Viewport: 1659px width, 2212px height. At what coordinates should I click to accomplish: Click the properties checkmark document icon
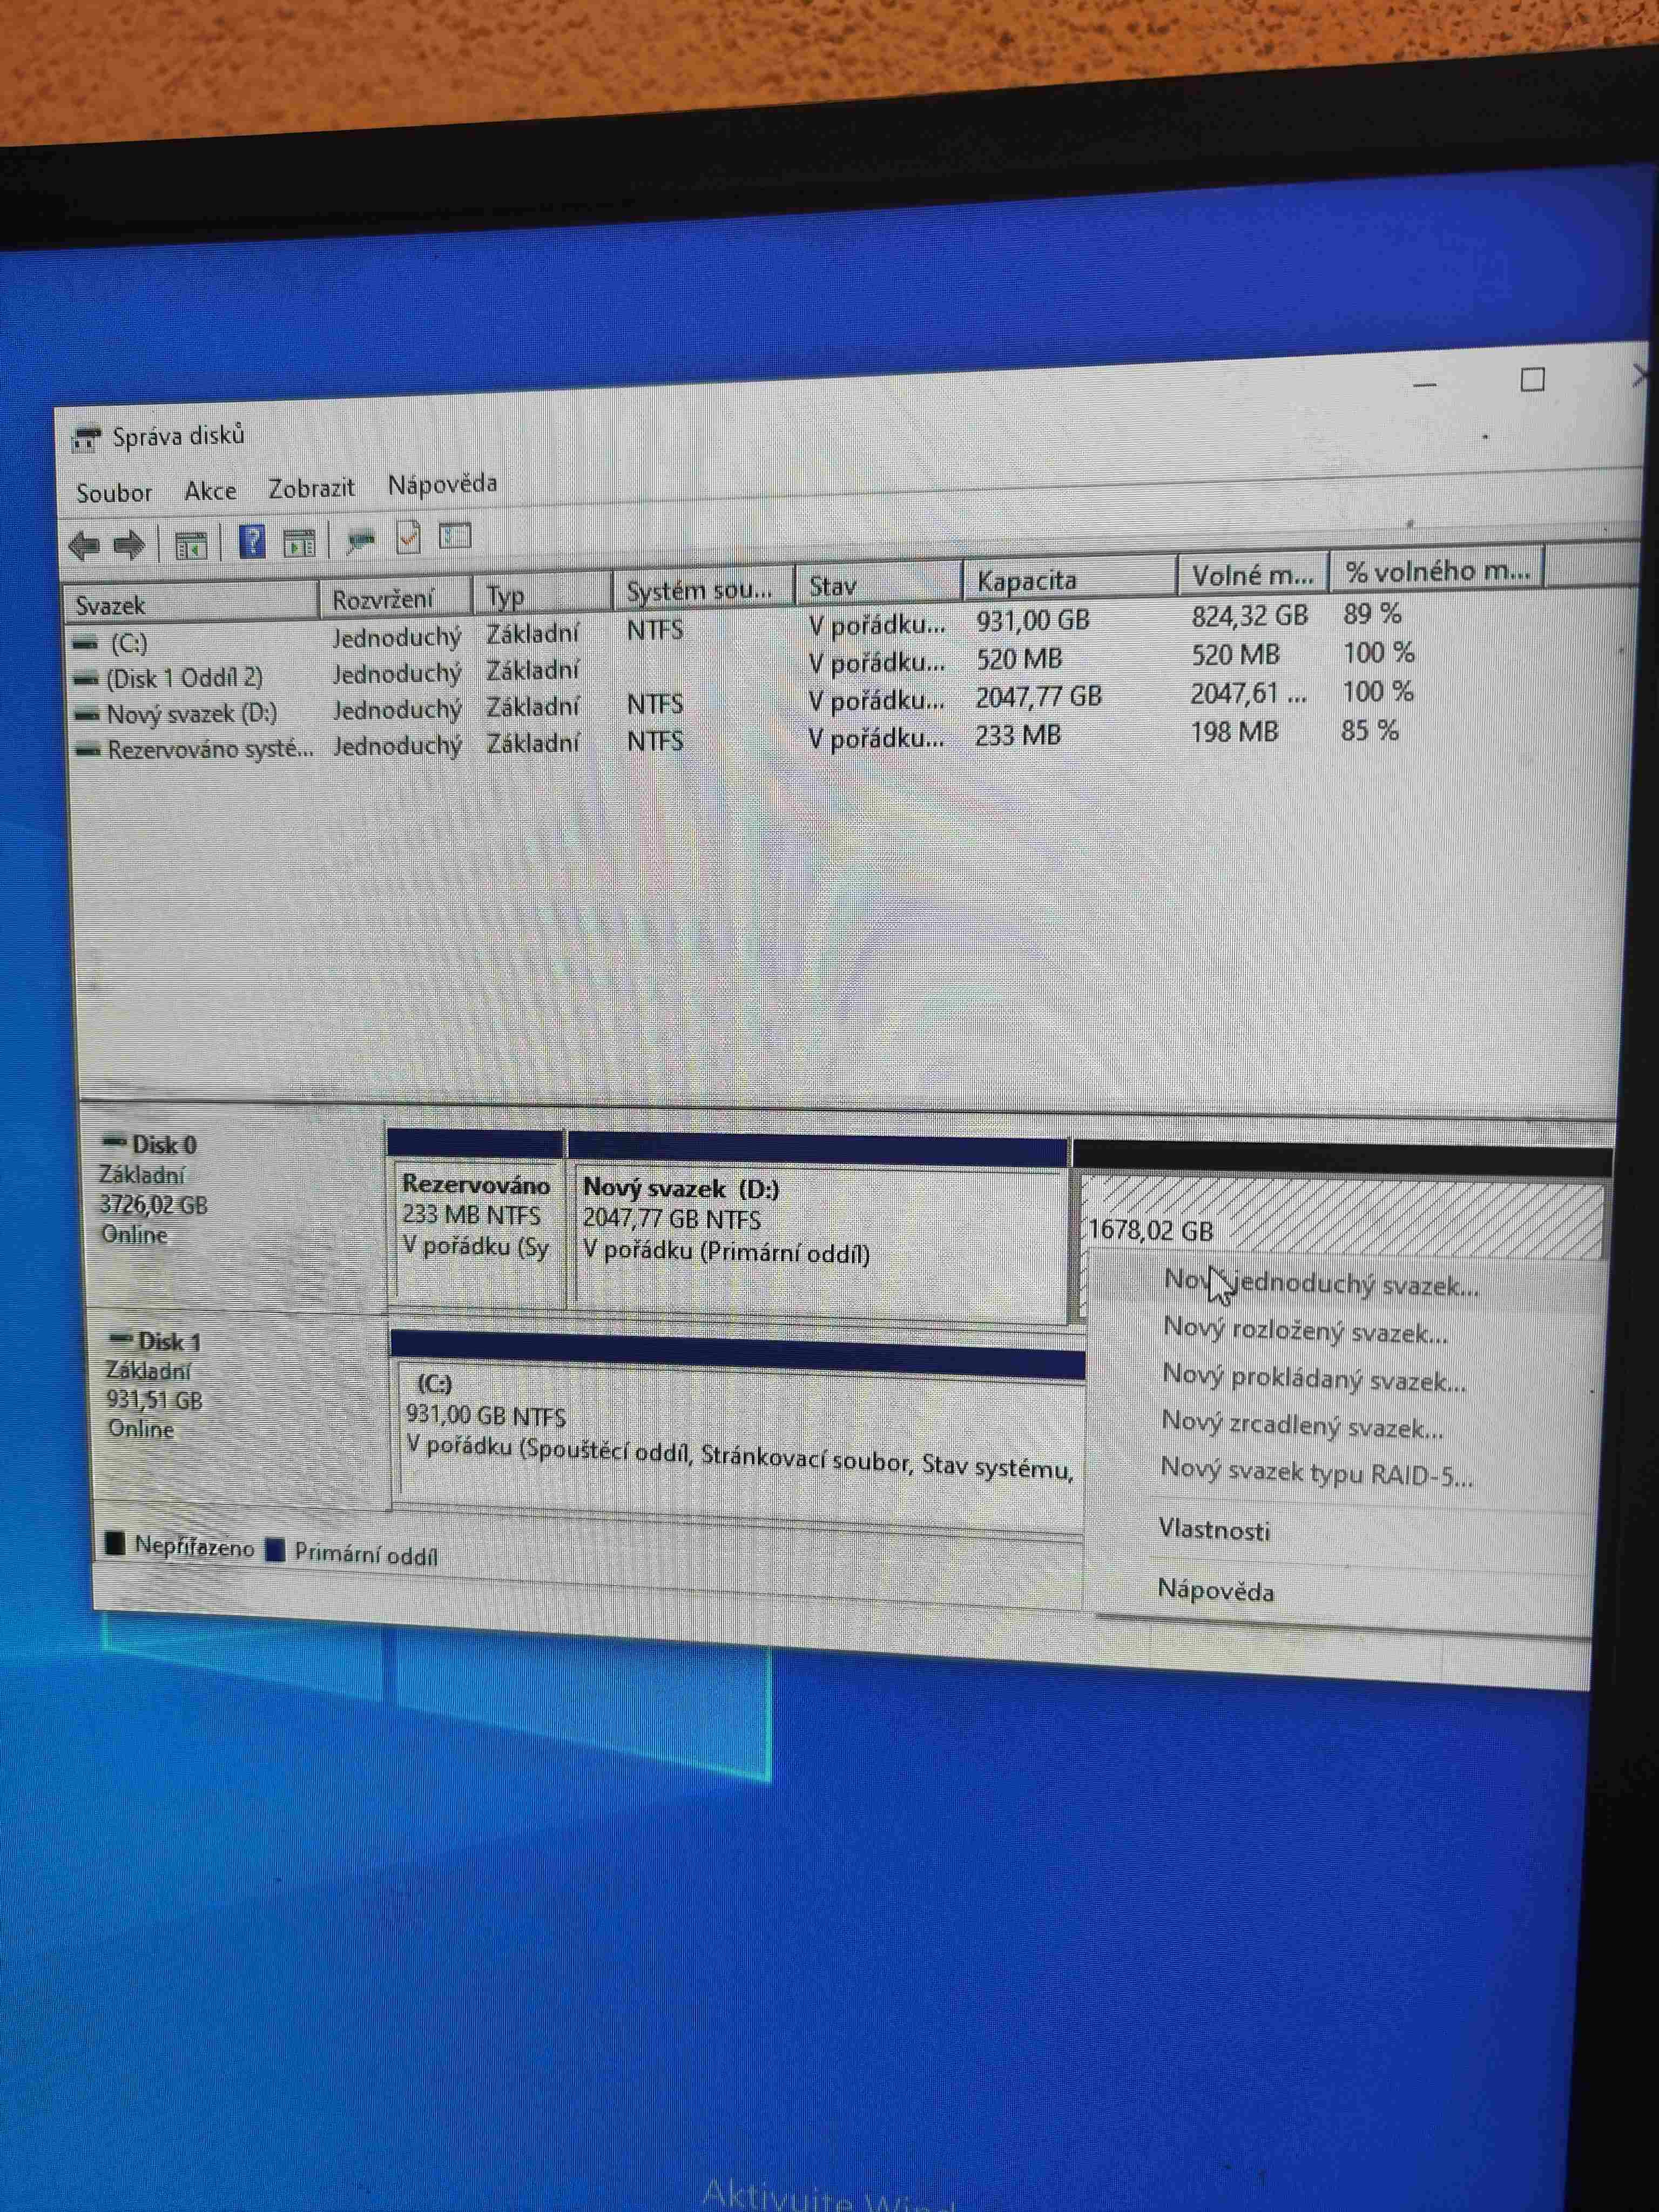click(408, 538)
